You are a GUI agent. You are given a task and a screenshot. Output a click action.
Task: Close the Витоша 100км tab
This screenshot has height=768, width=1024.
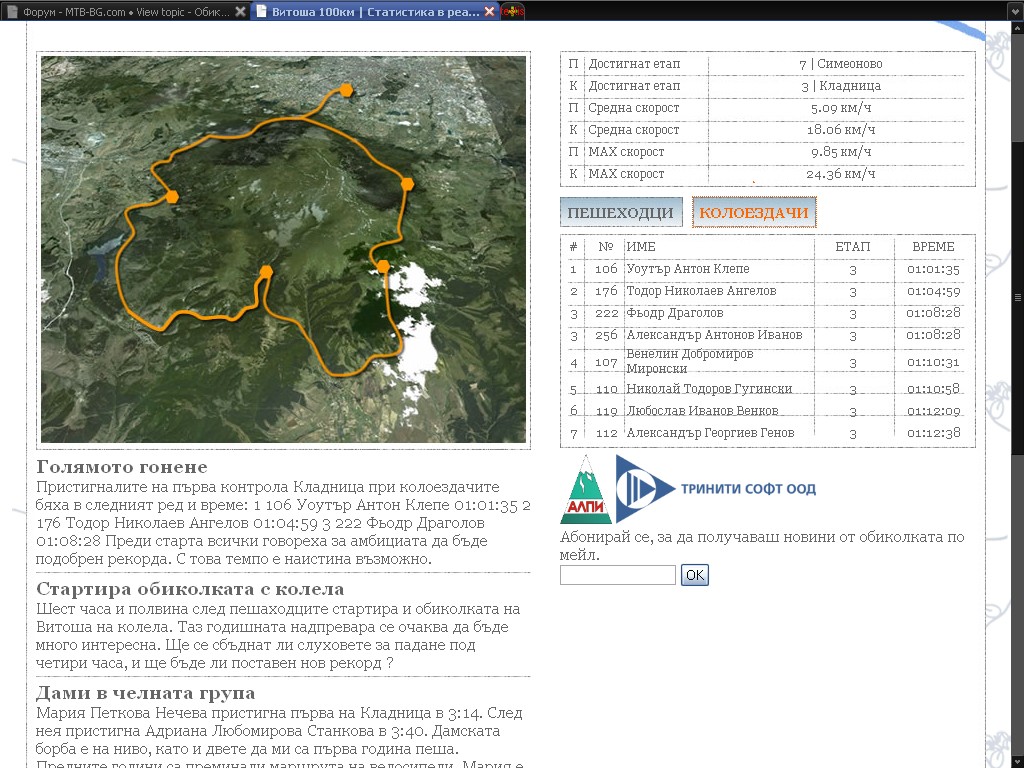(489, 12)
